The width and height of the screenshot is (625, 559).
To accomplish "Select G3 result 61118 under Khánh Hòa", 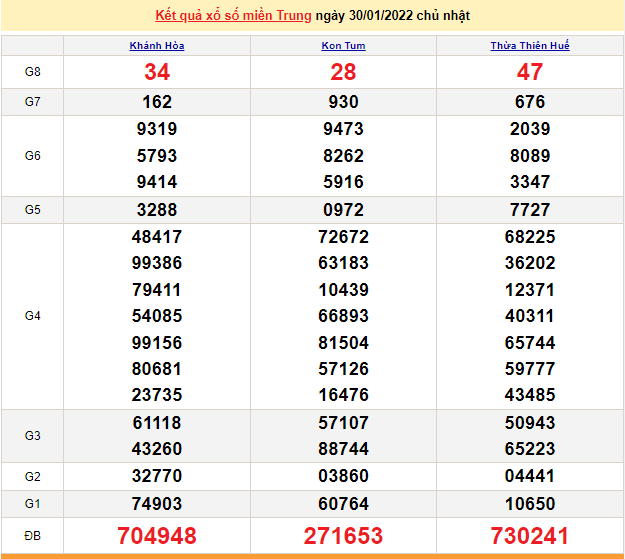I will point(157,423).
